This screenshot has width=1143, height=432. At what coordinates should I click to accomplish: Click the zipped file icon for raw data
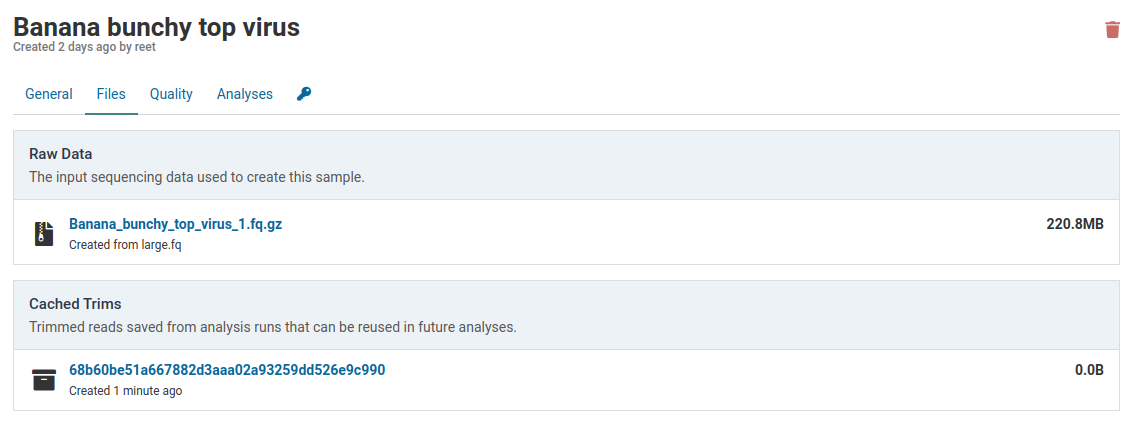pyautogui.click(x=43, y=233)
